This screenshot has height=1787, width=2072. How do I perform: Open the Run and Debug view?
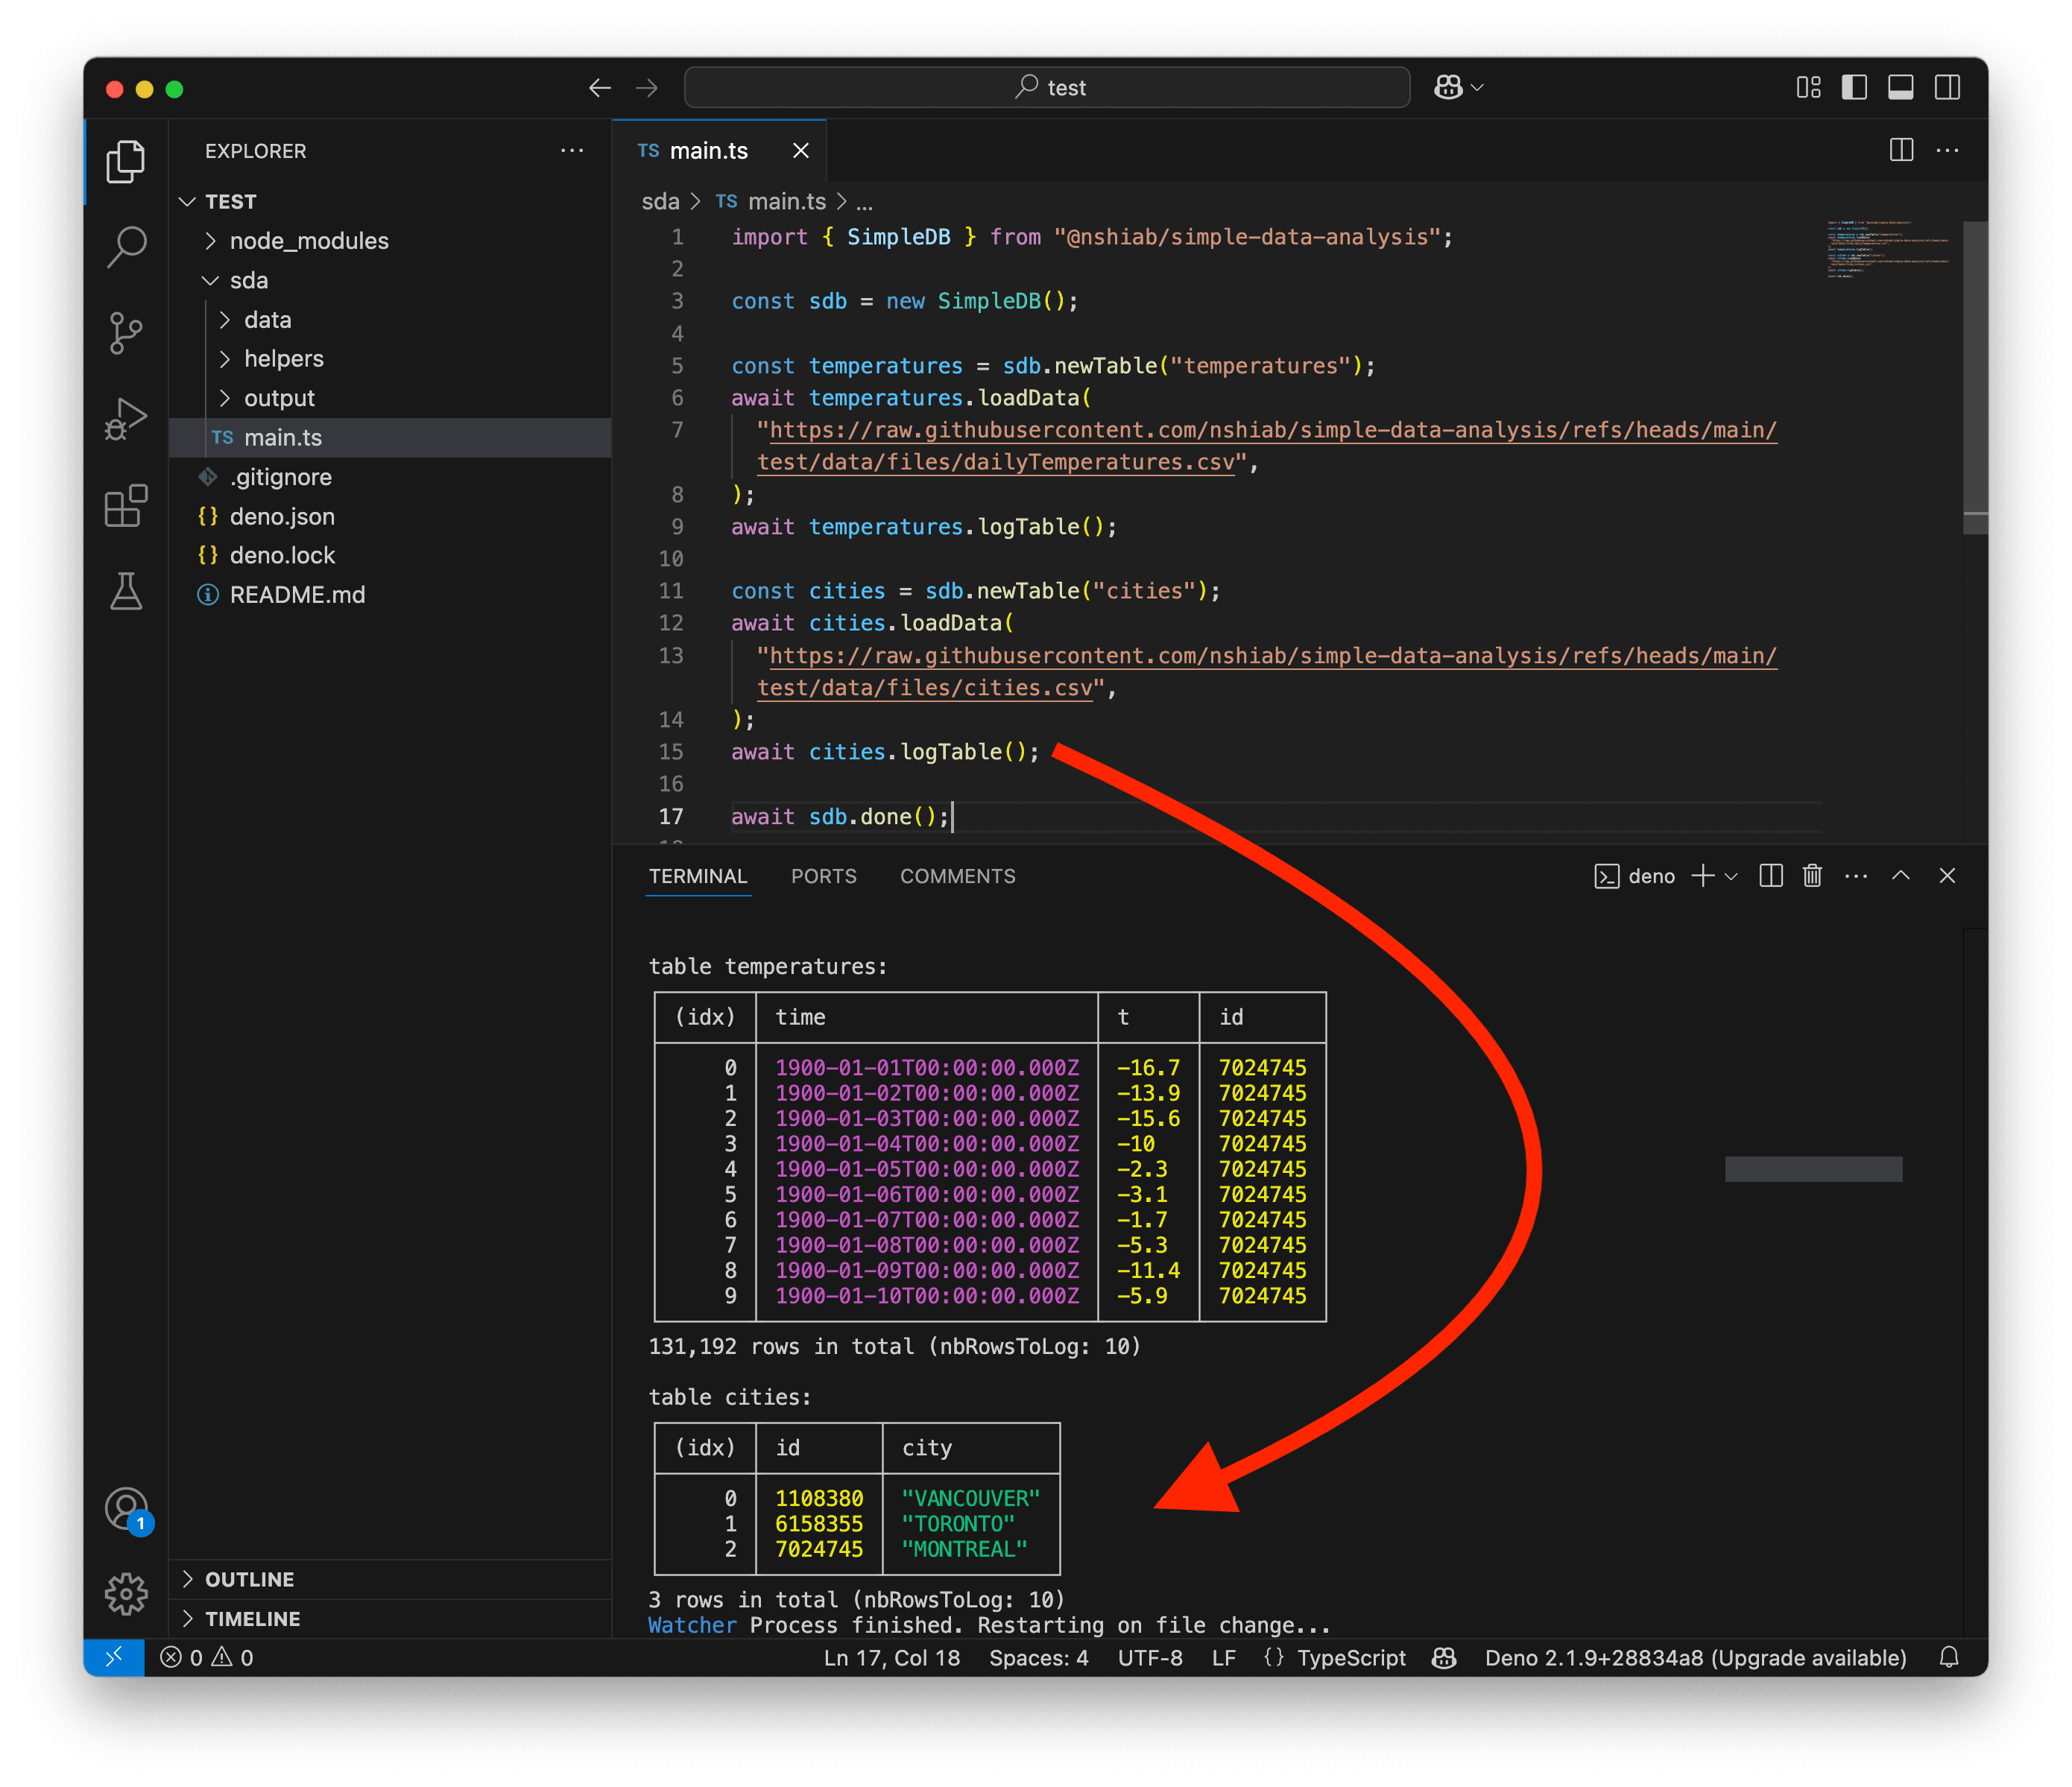coord(126,419)
